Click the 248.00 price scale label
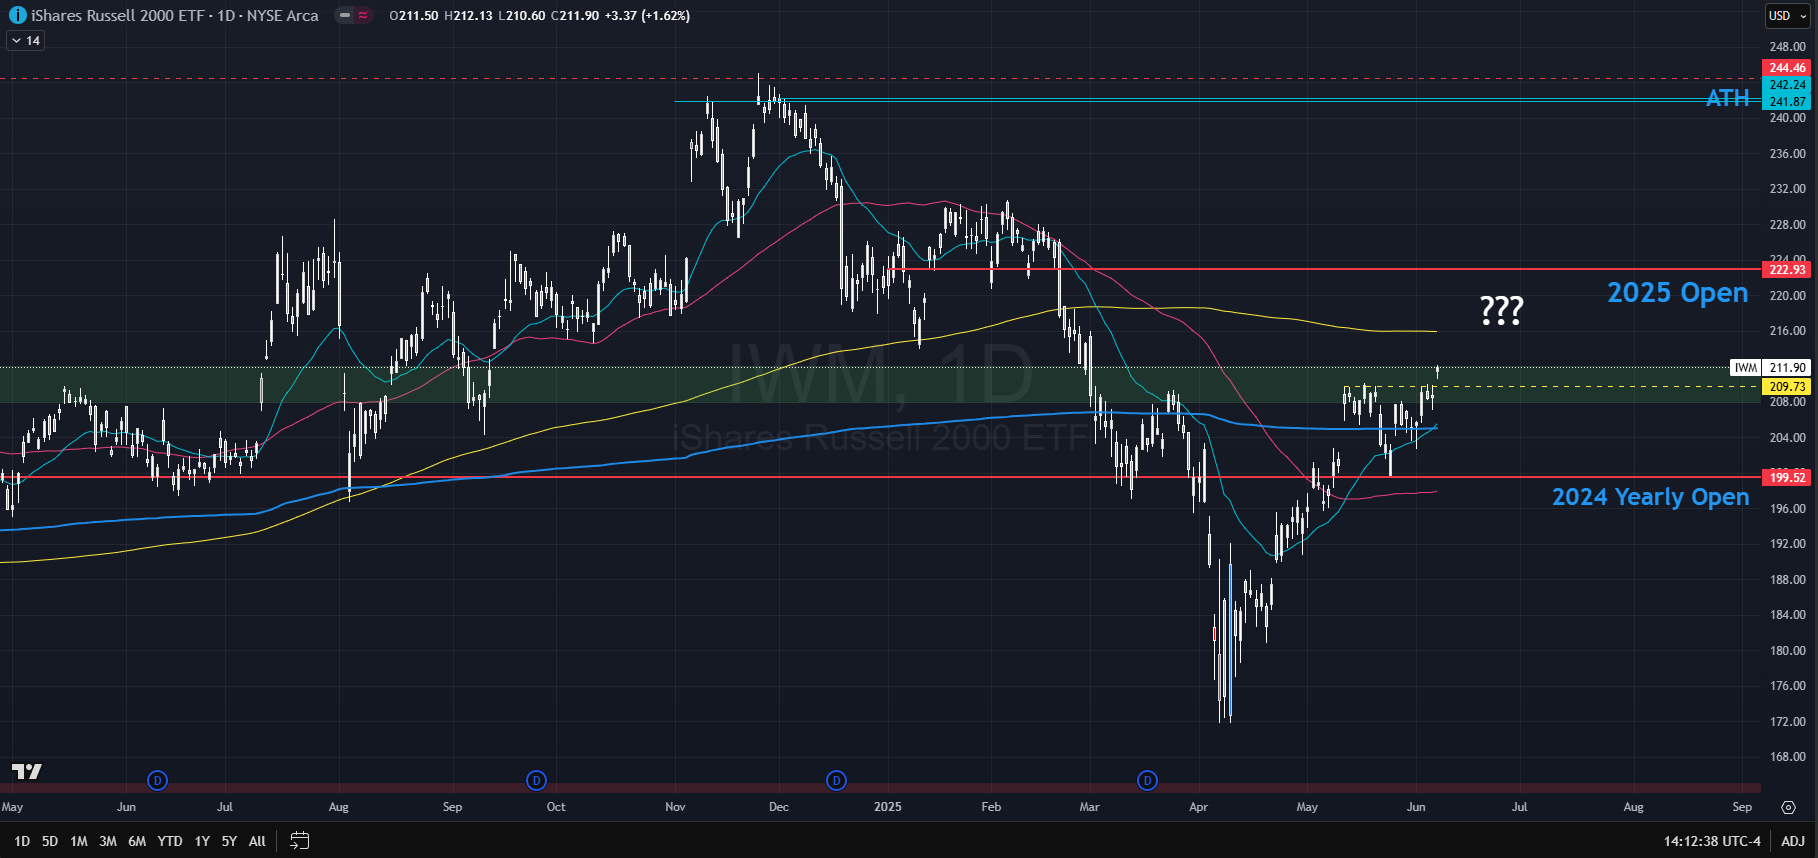Screen dimensions: 1818x858 pyautogui.click(x=1787, y=47)
